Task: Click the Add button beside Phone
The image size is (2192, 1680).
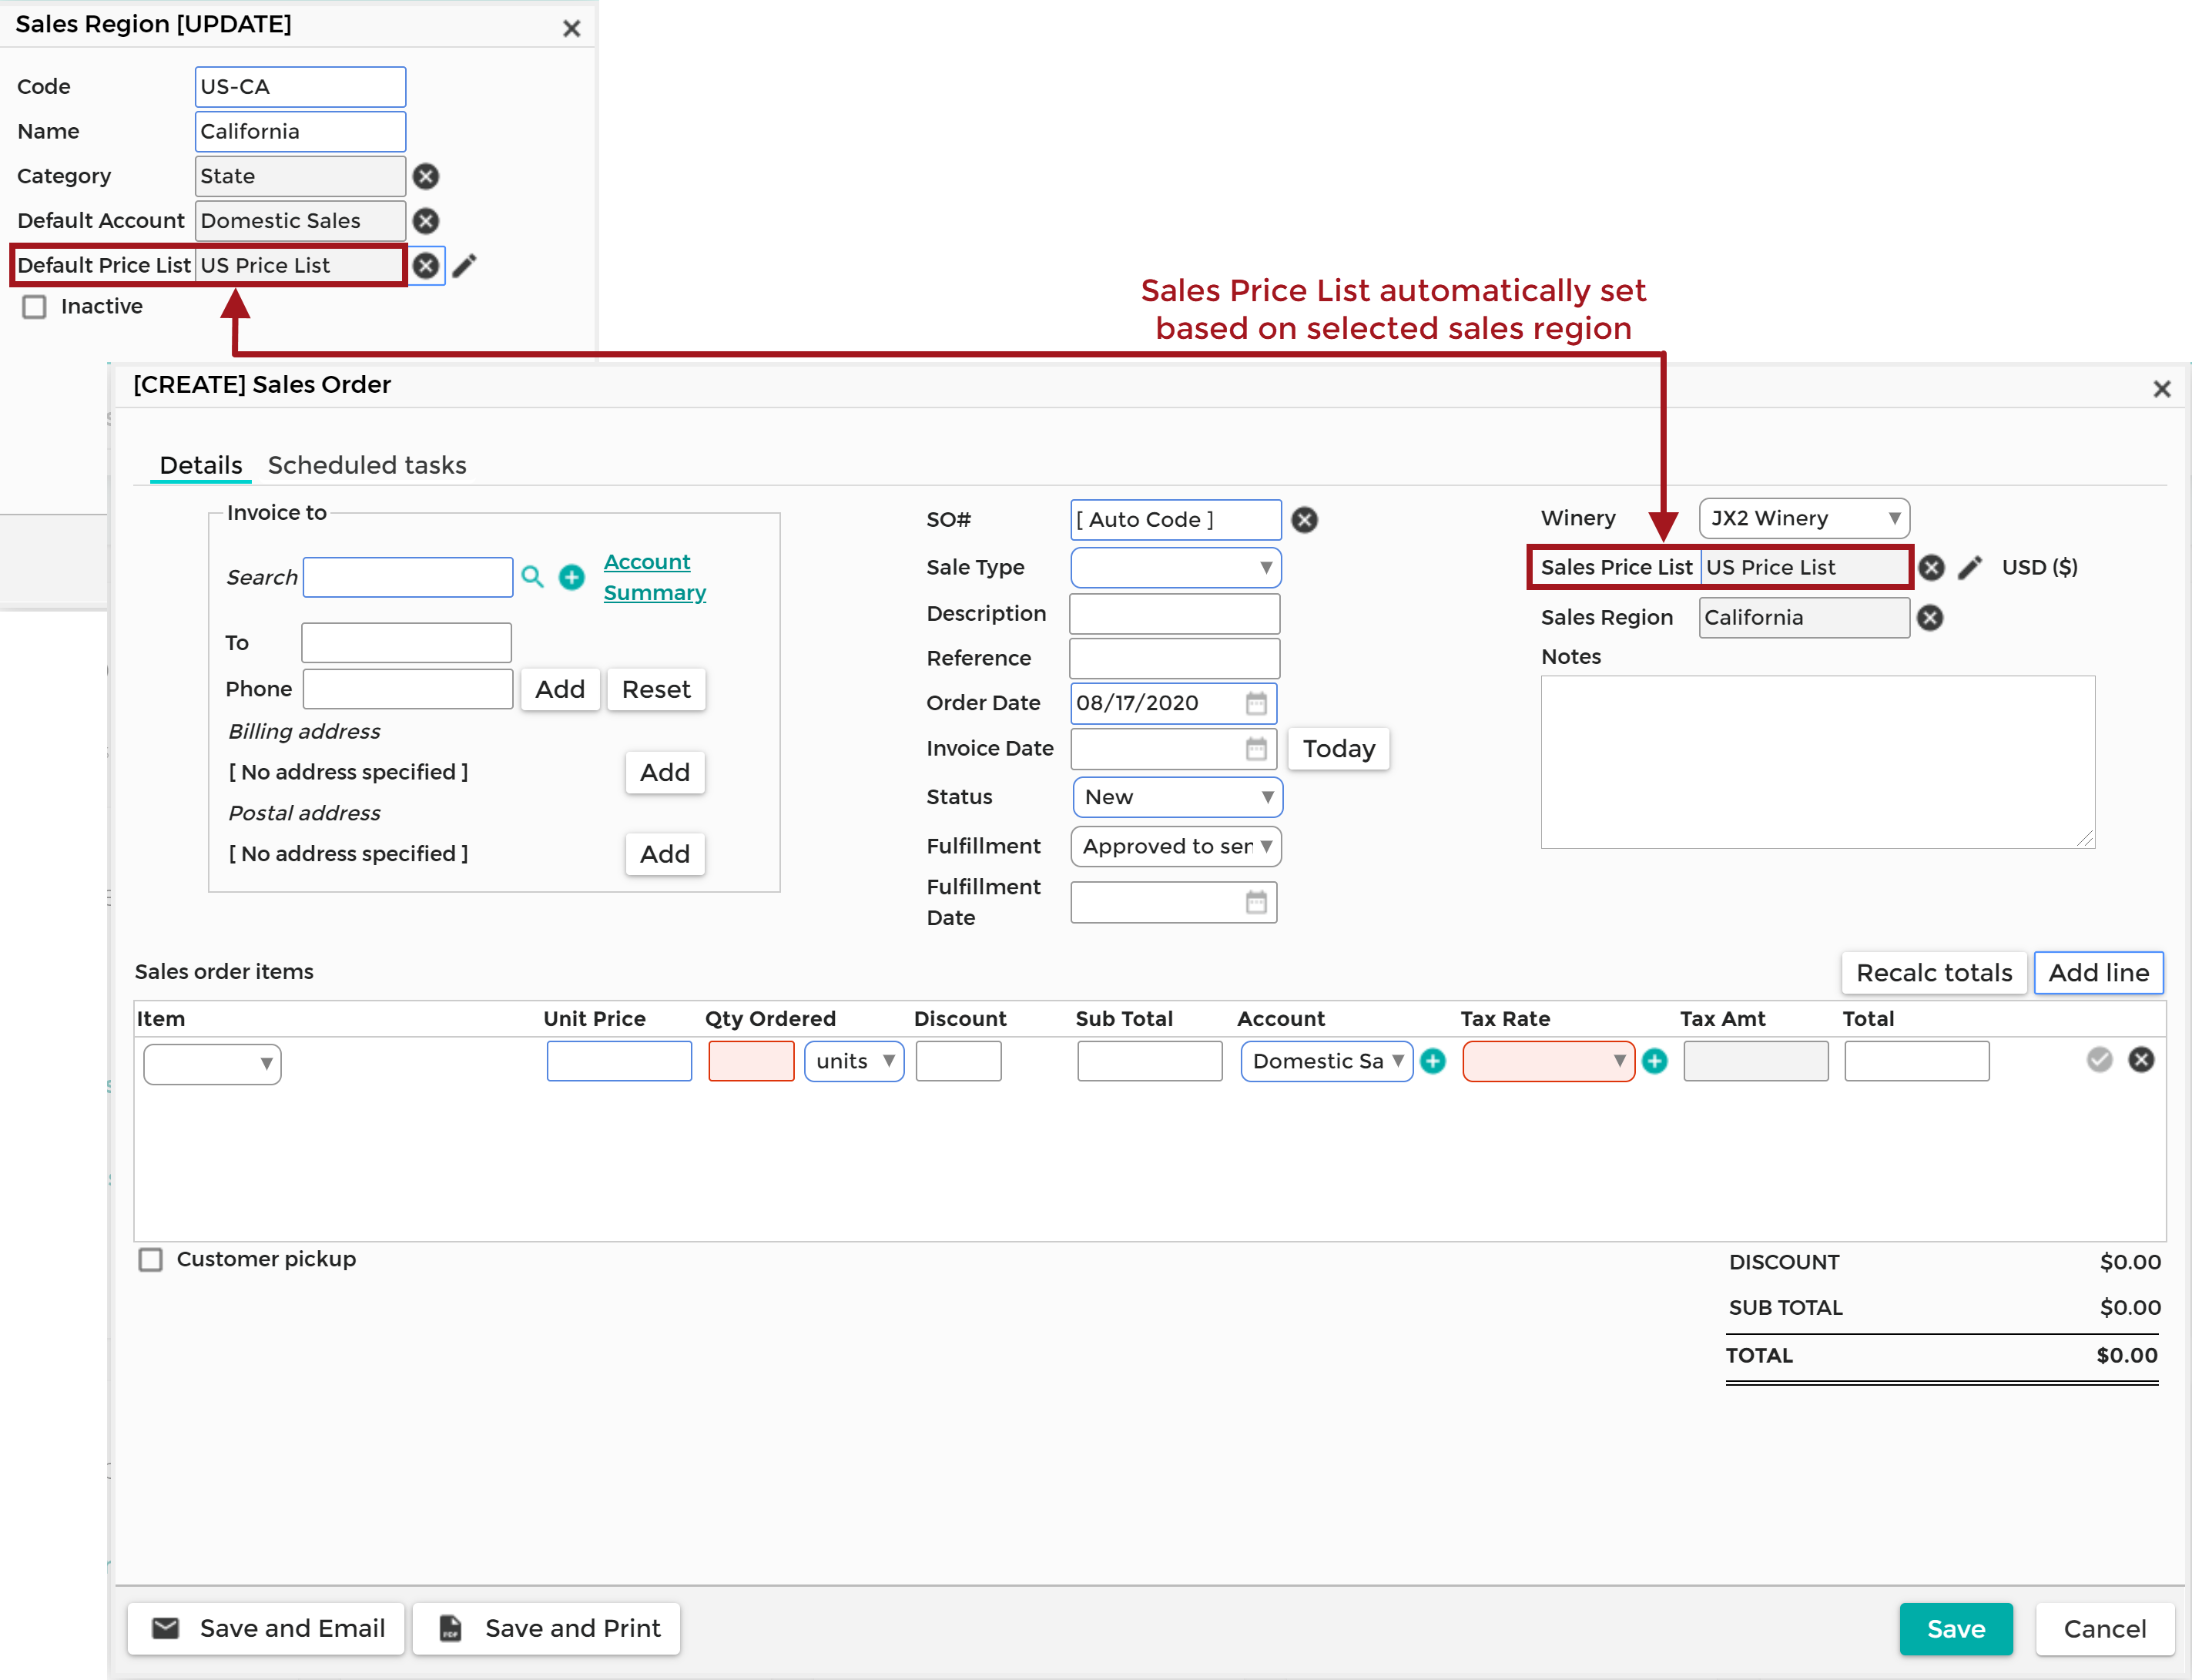Action: tap(560, 690)
